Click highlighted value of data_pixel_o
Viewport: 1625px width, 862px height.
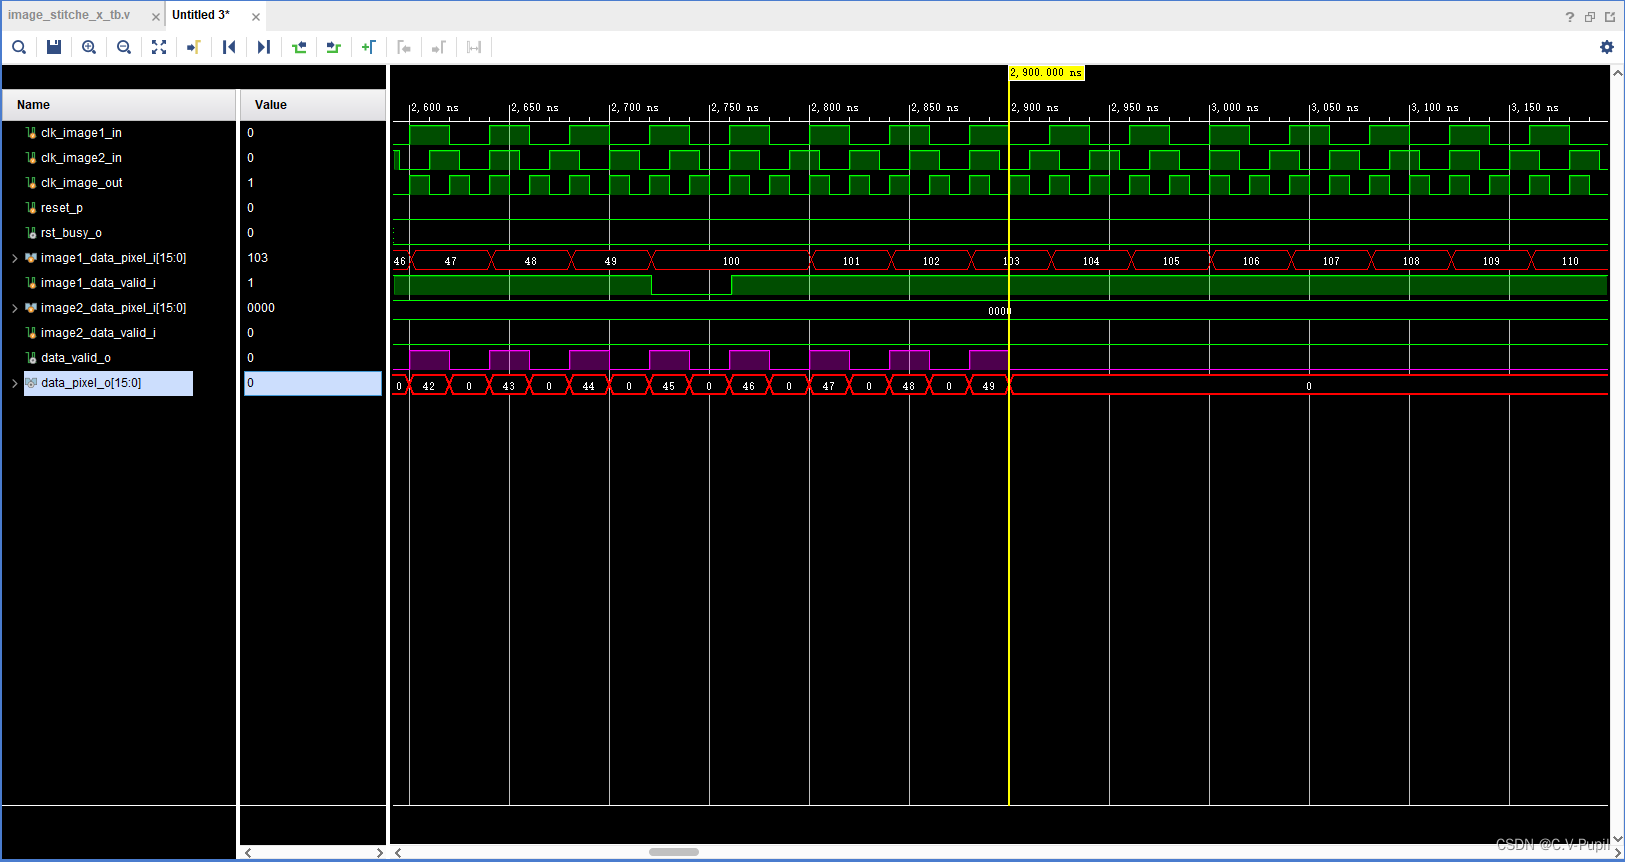pyautogui.click(x=313, y=383)
